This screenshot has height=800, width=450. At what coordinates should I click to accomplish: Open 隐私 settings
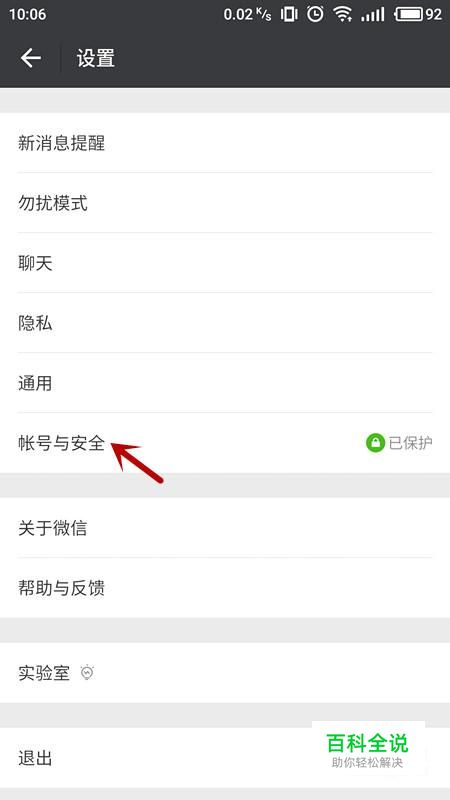tap(225, 323)
